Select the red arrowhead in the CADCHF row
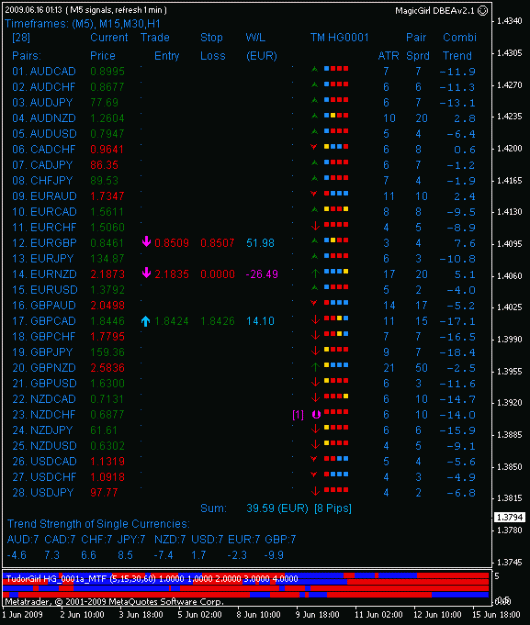 (314, 147)
